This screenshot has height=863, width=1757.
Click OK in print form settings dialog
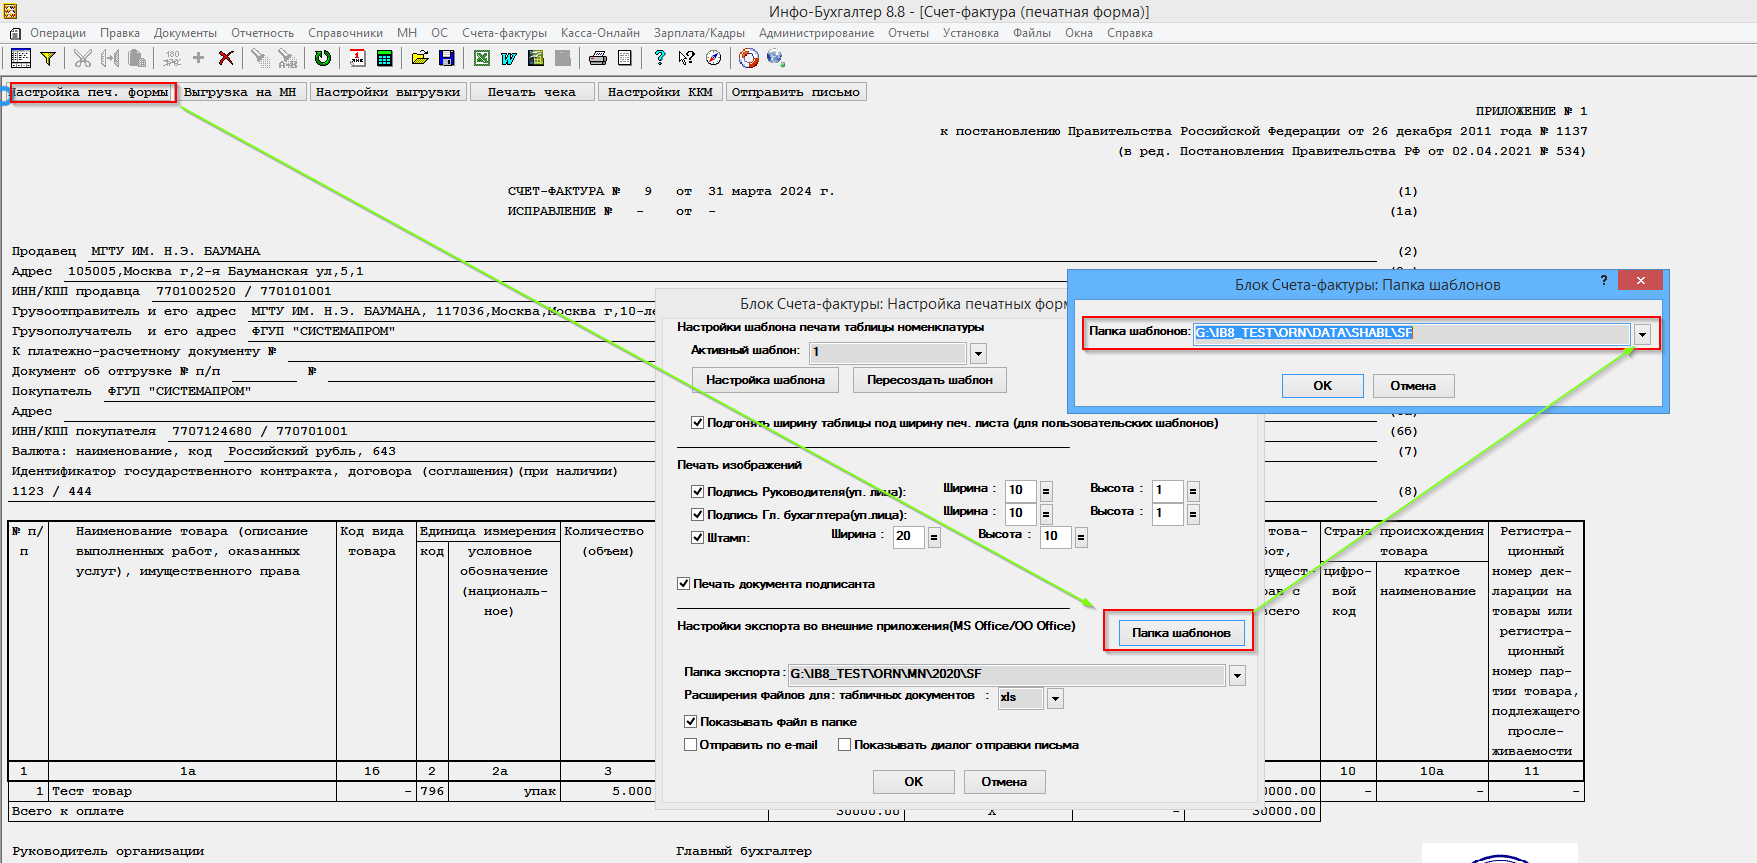pyautogui.click(x=914, y=782)
